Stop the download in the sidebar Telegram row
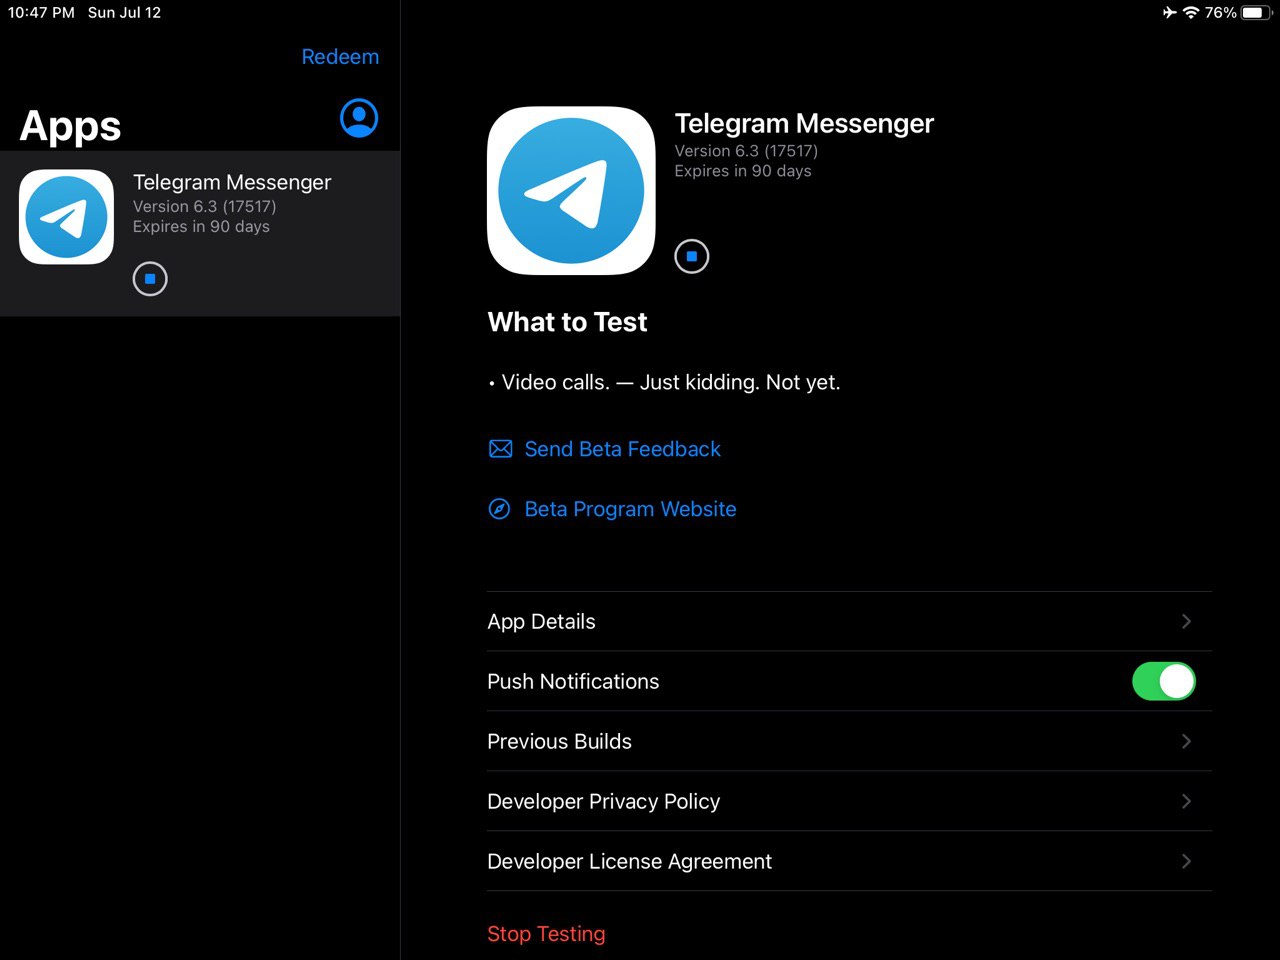Screen dimensions: 1280x960 pos(150,279)
